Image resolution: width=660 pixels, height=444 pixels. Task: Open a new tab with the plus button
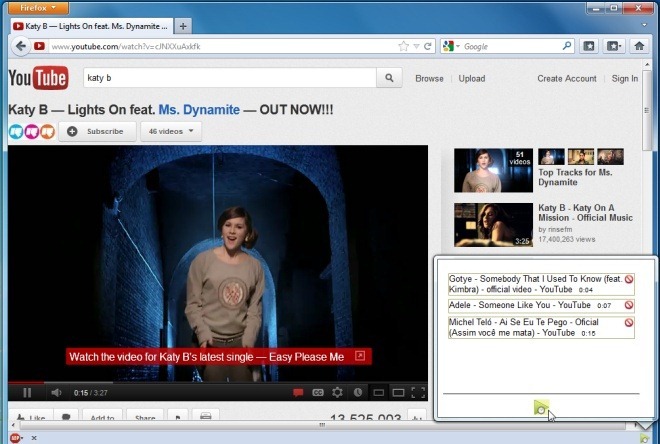point(183,26)
